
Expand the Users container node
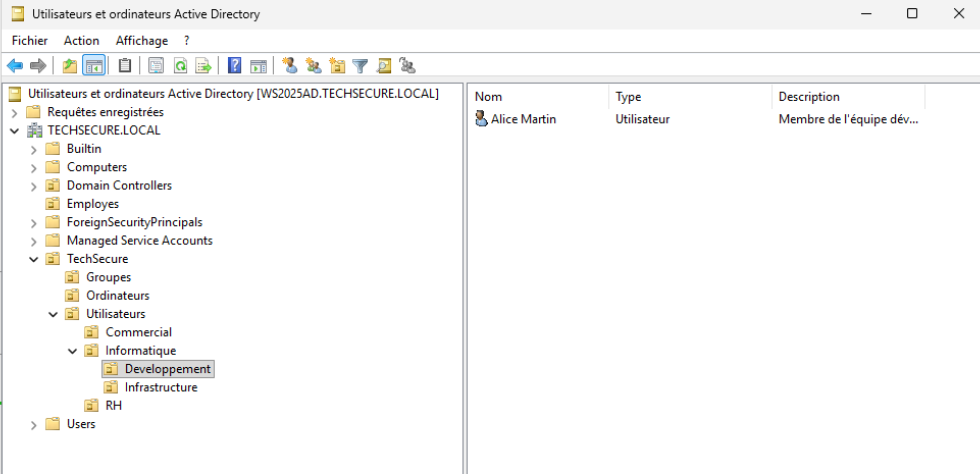click(x=33, y=424)
